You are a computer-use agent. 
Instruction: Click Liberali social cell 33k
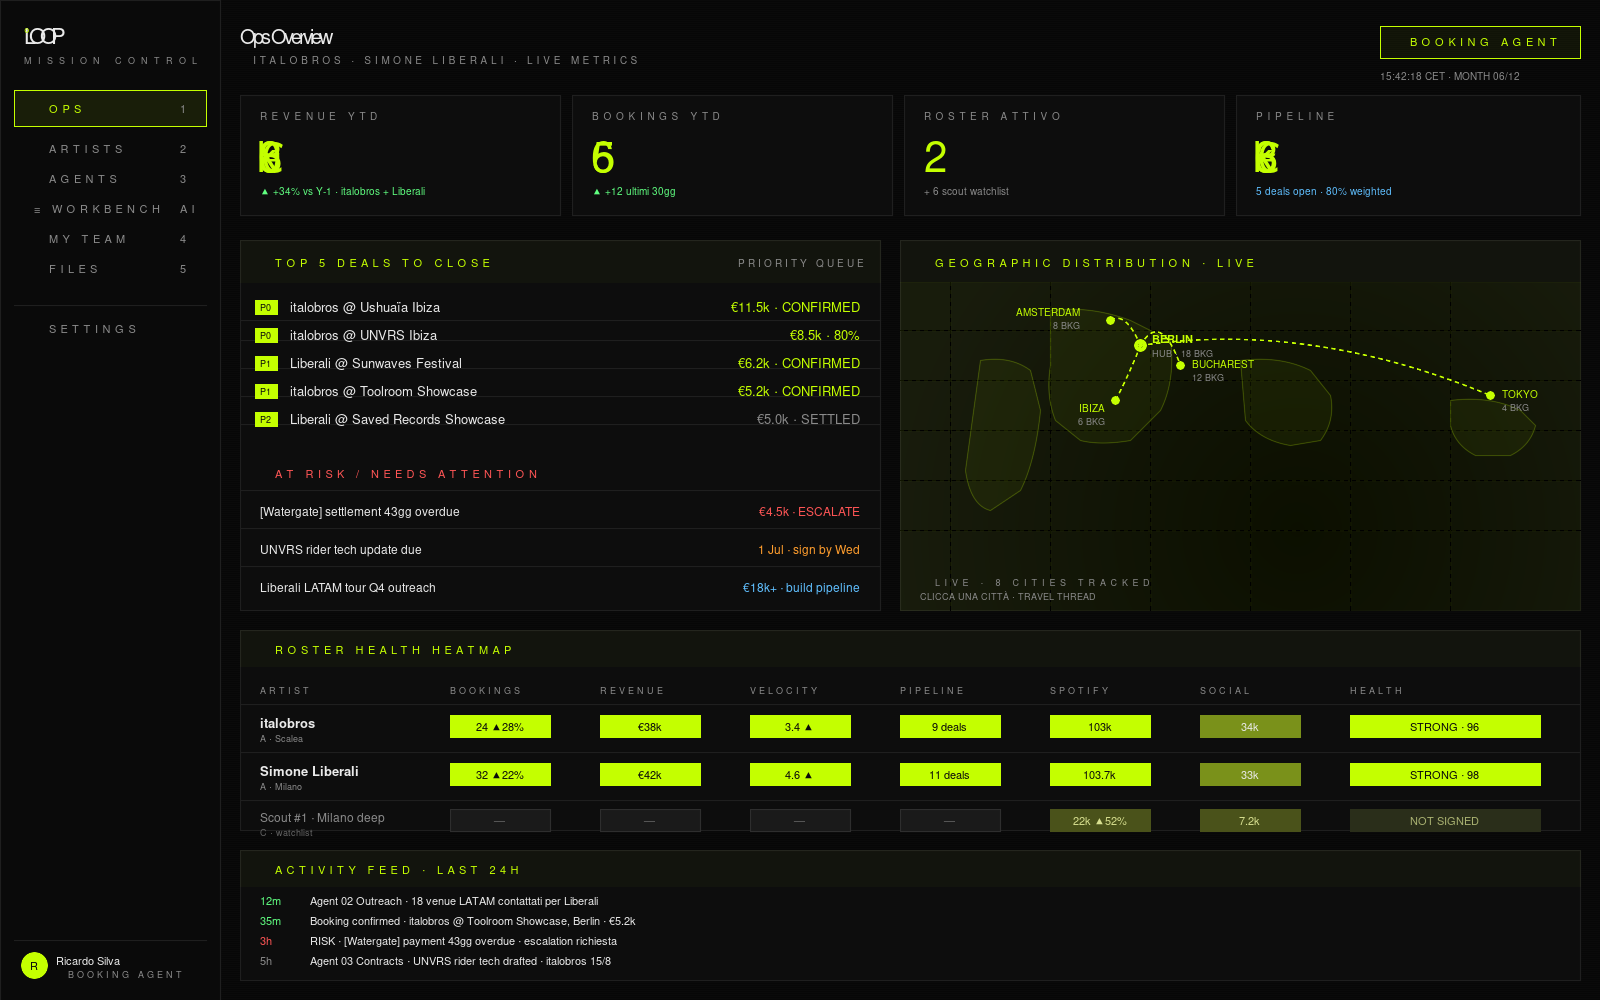click(x=1250, y=775)
